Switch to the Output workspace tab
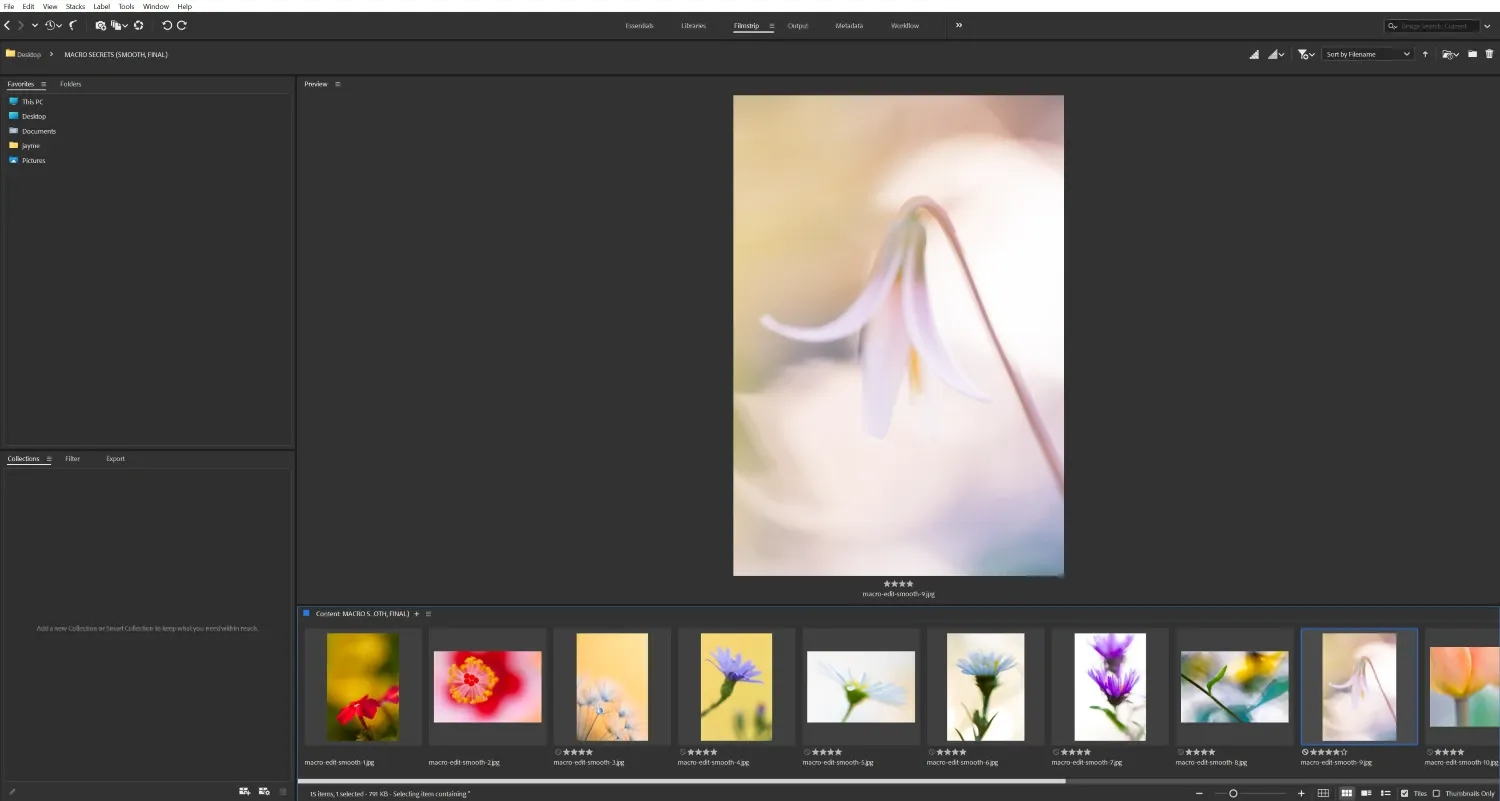 pyautogui.click(x=798, y=25)
